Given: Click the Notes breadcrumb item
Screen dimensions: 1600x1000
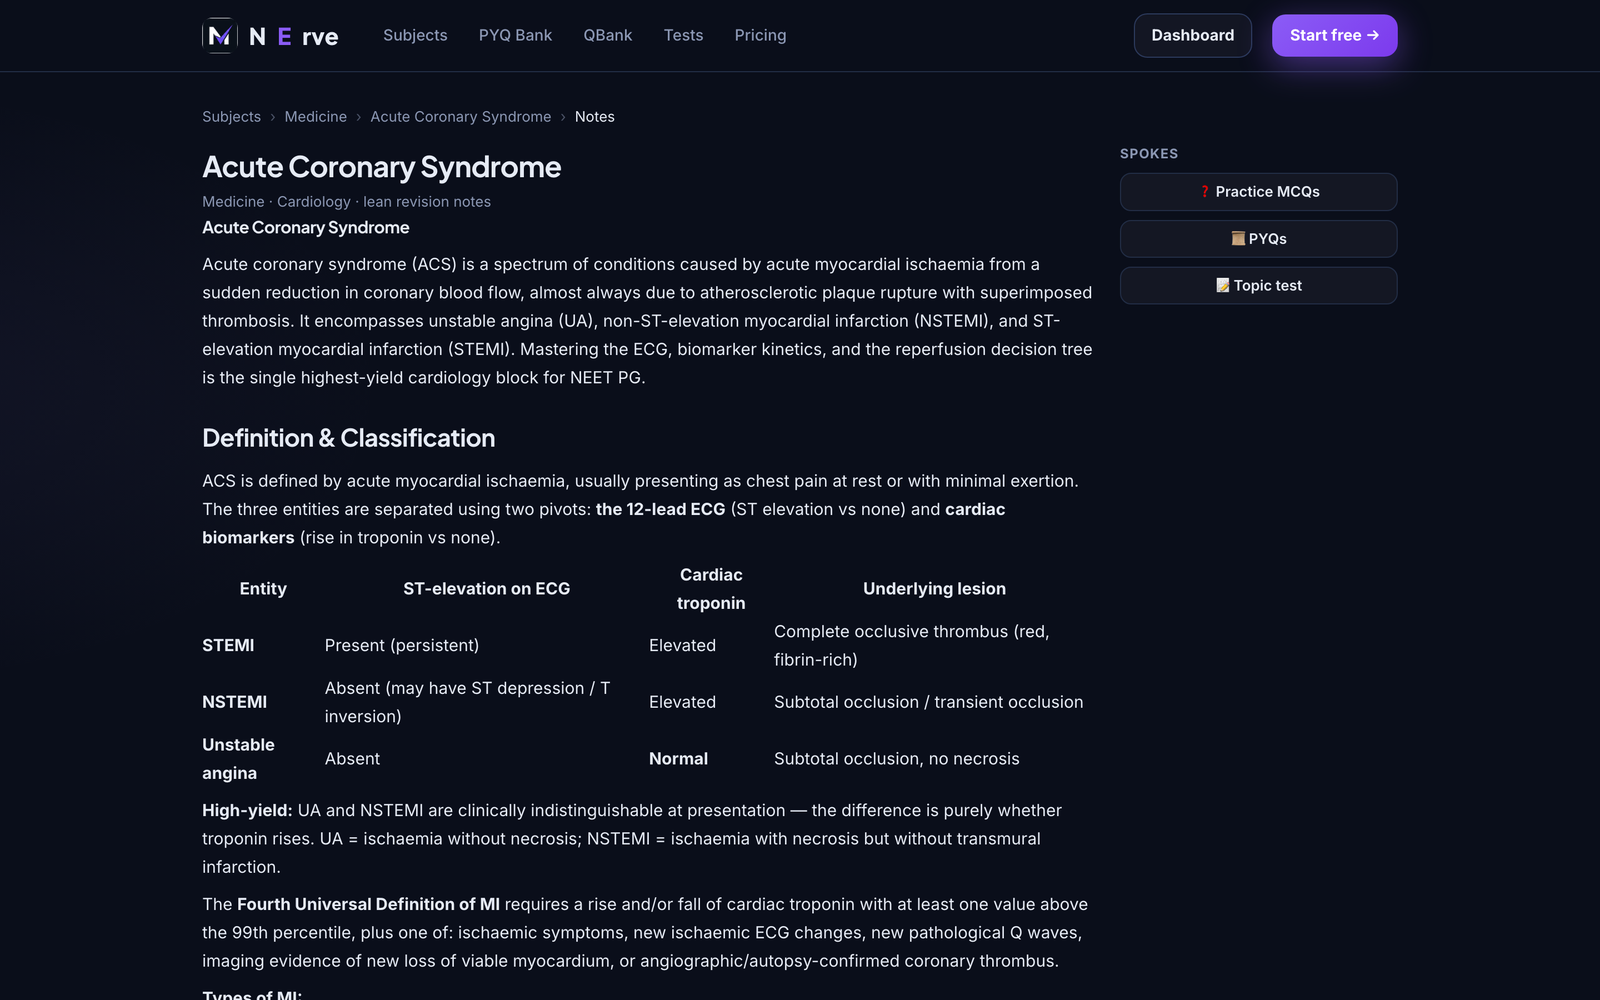Looking at the screenshot, I should click(595, 117).
